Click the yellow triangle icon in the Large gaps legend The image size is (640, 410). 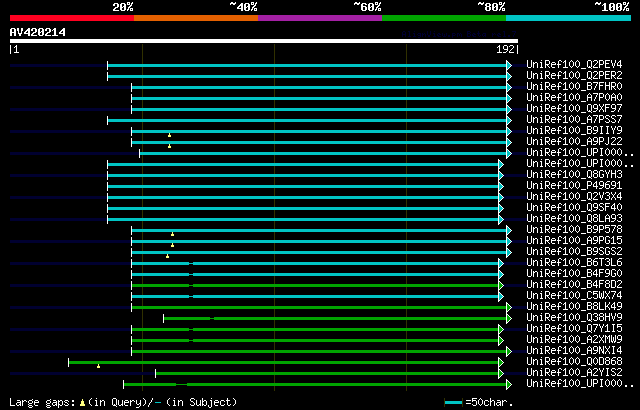(x=82, y=403)
